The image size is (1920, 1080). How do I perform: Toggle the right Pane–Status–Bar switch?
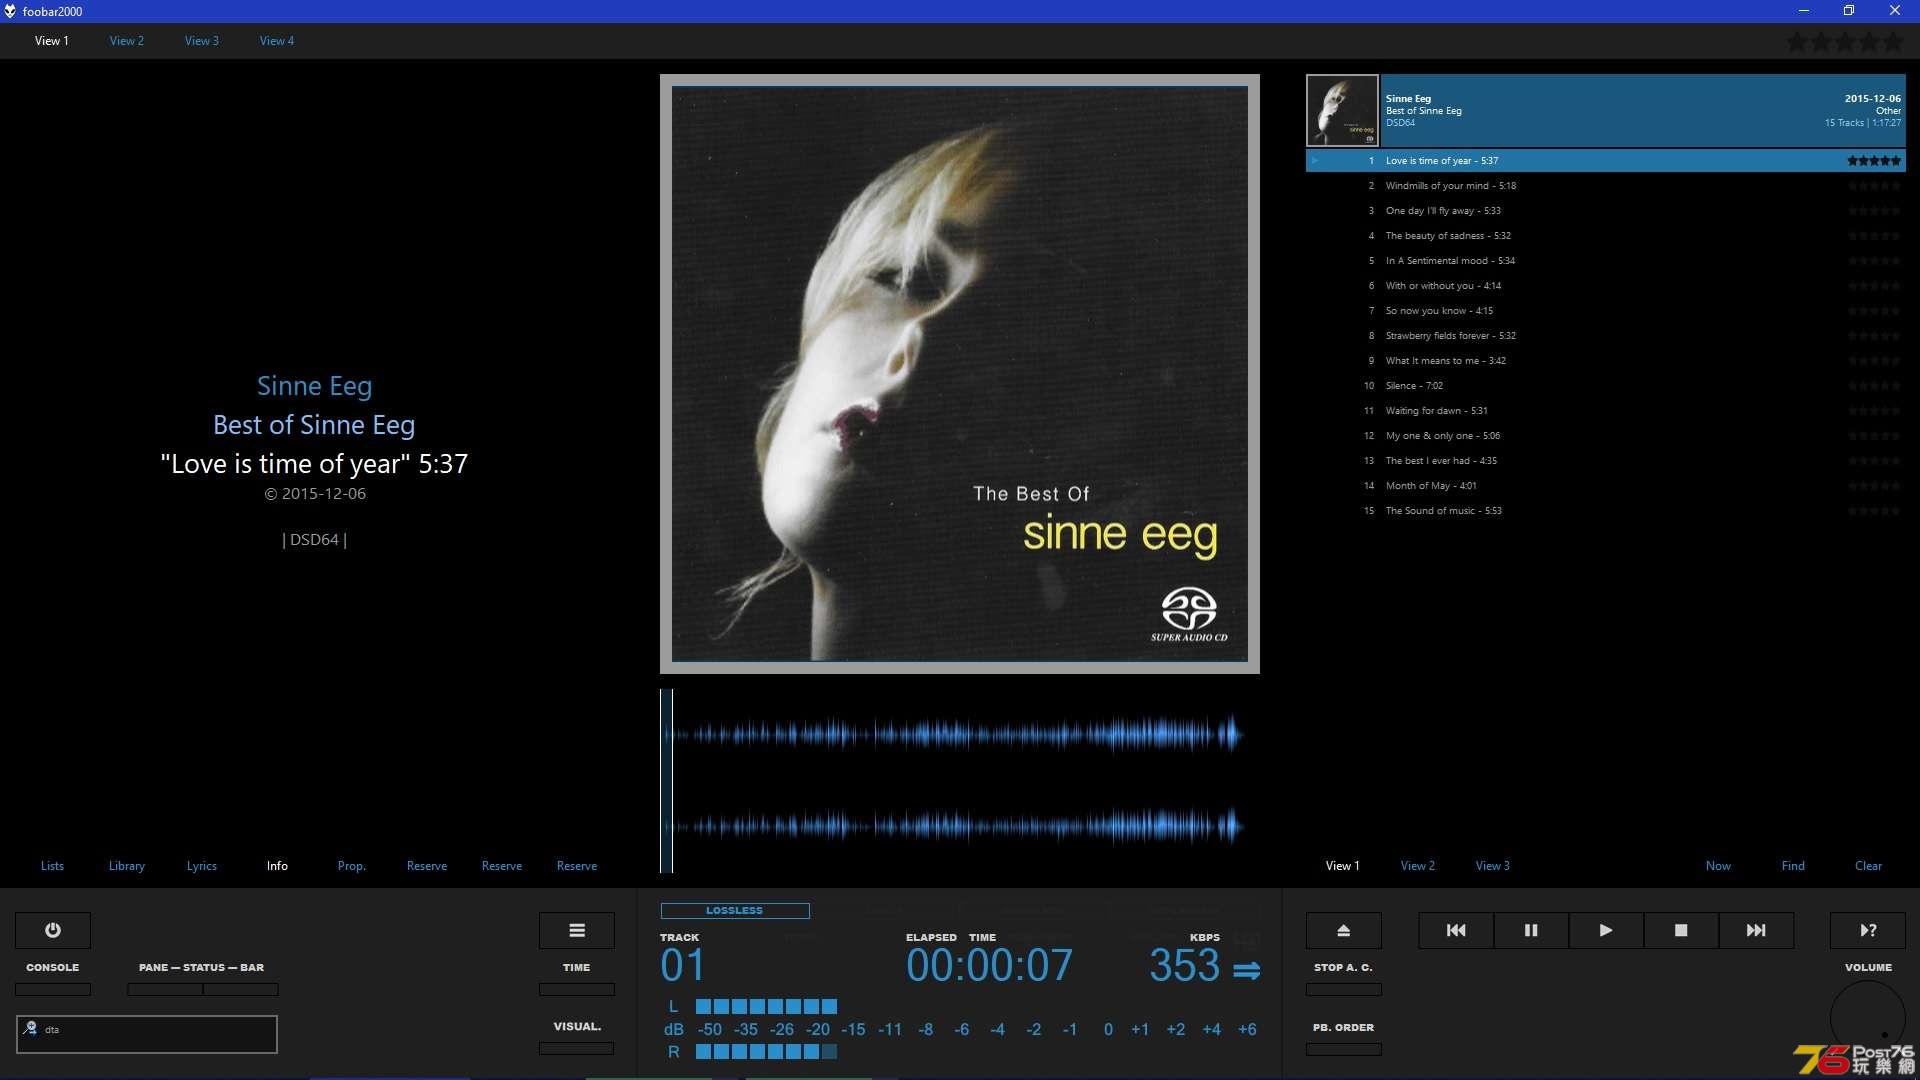pos(241,989)
